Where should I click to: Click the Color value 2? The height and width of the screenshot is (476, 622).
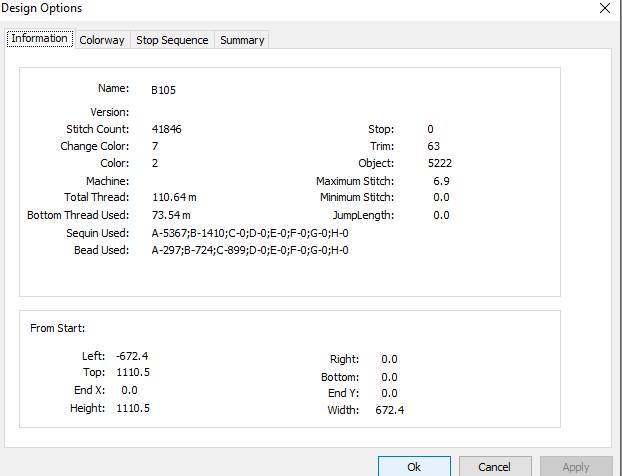click(155, 163)
